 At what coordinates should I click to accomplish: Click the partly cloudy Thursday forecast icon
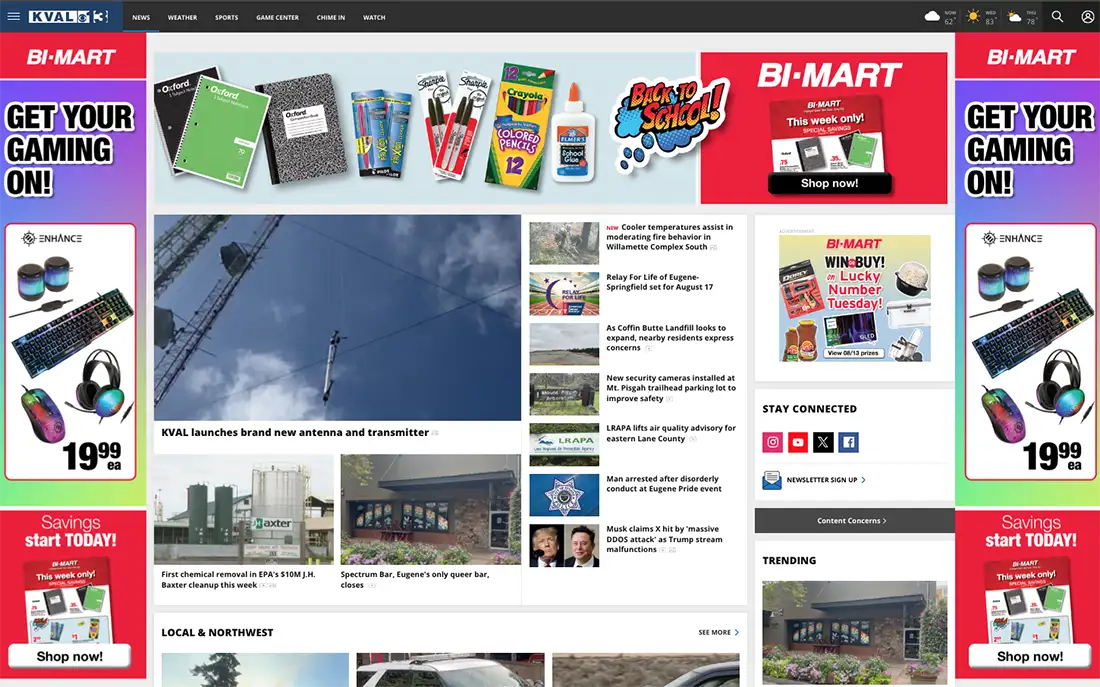tap(1014, 16)
